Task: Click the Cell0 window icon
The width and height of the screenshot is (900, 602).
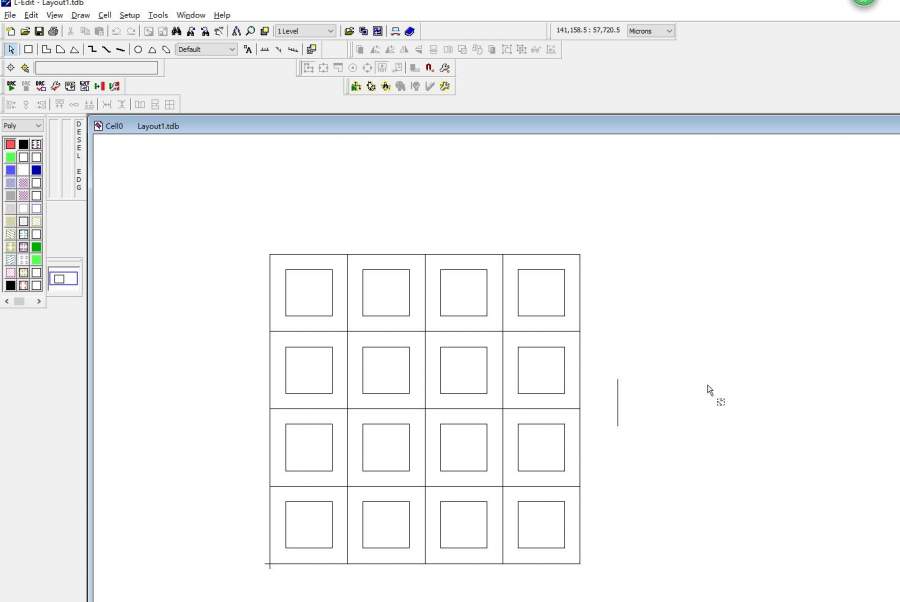Action: [98, 126]
